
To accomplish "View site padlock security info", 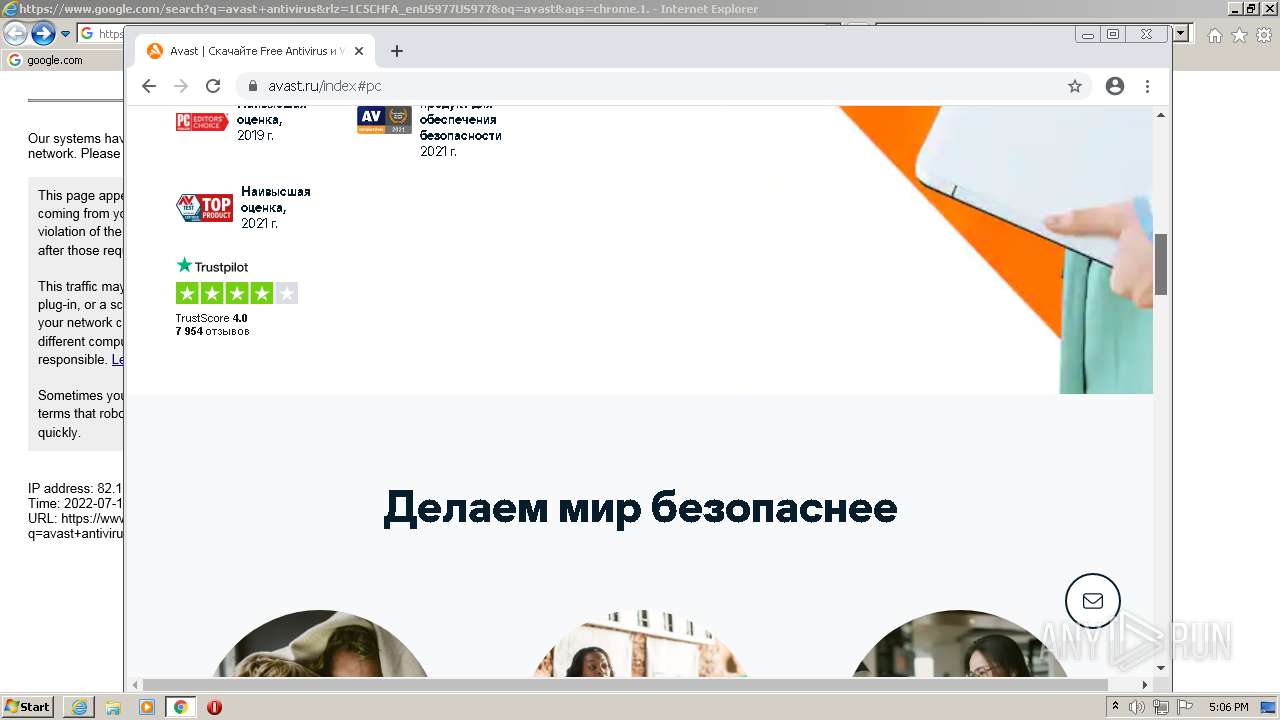I will [252, 86].
